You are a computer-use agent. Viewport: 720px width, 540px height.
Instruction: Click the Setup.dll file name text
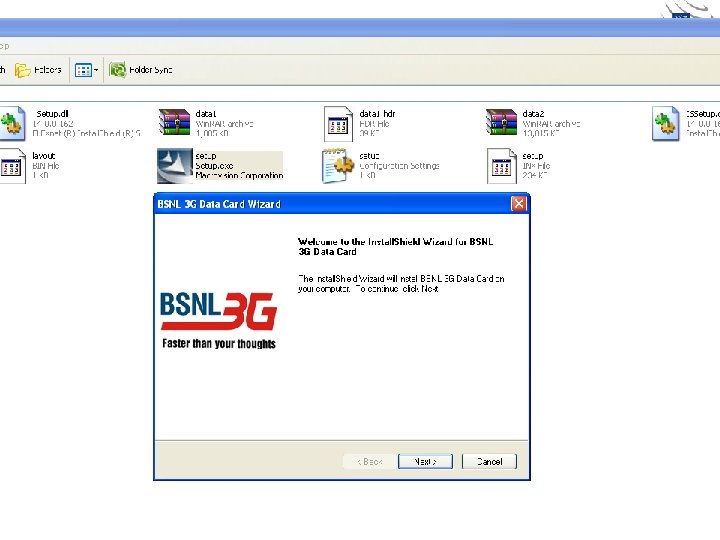coord(52,113)
